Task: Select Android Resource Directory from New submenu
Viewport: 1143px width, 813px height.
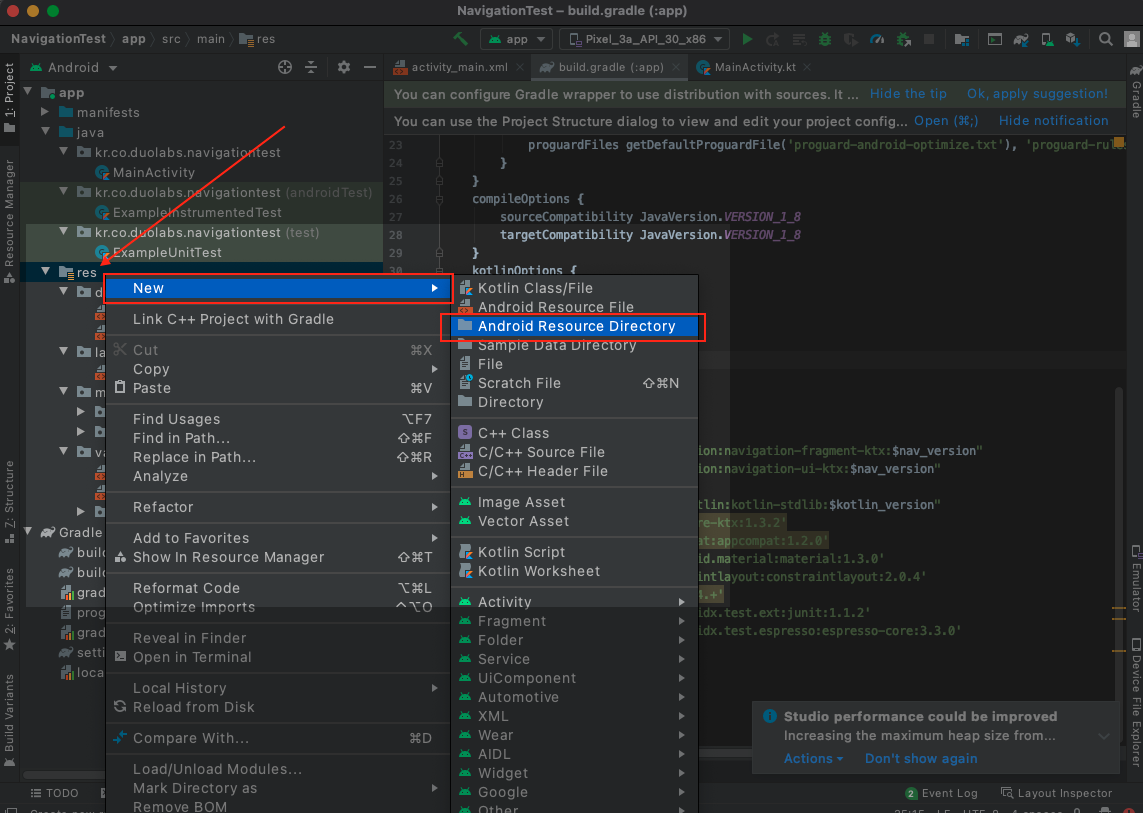Action: (575, 326)
